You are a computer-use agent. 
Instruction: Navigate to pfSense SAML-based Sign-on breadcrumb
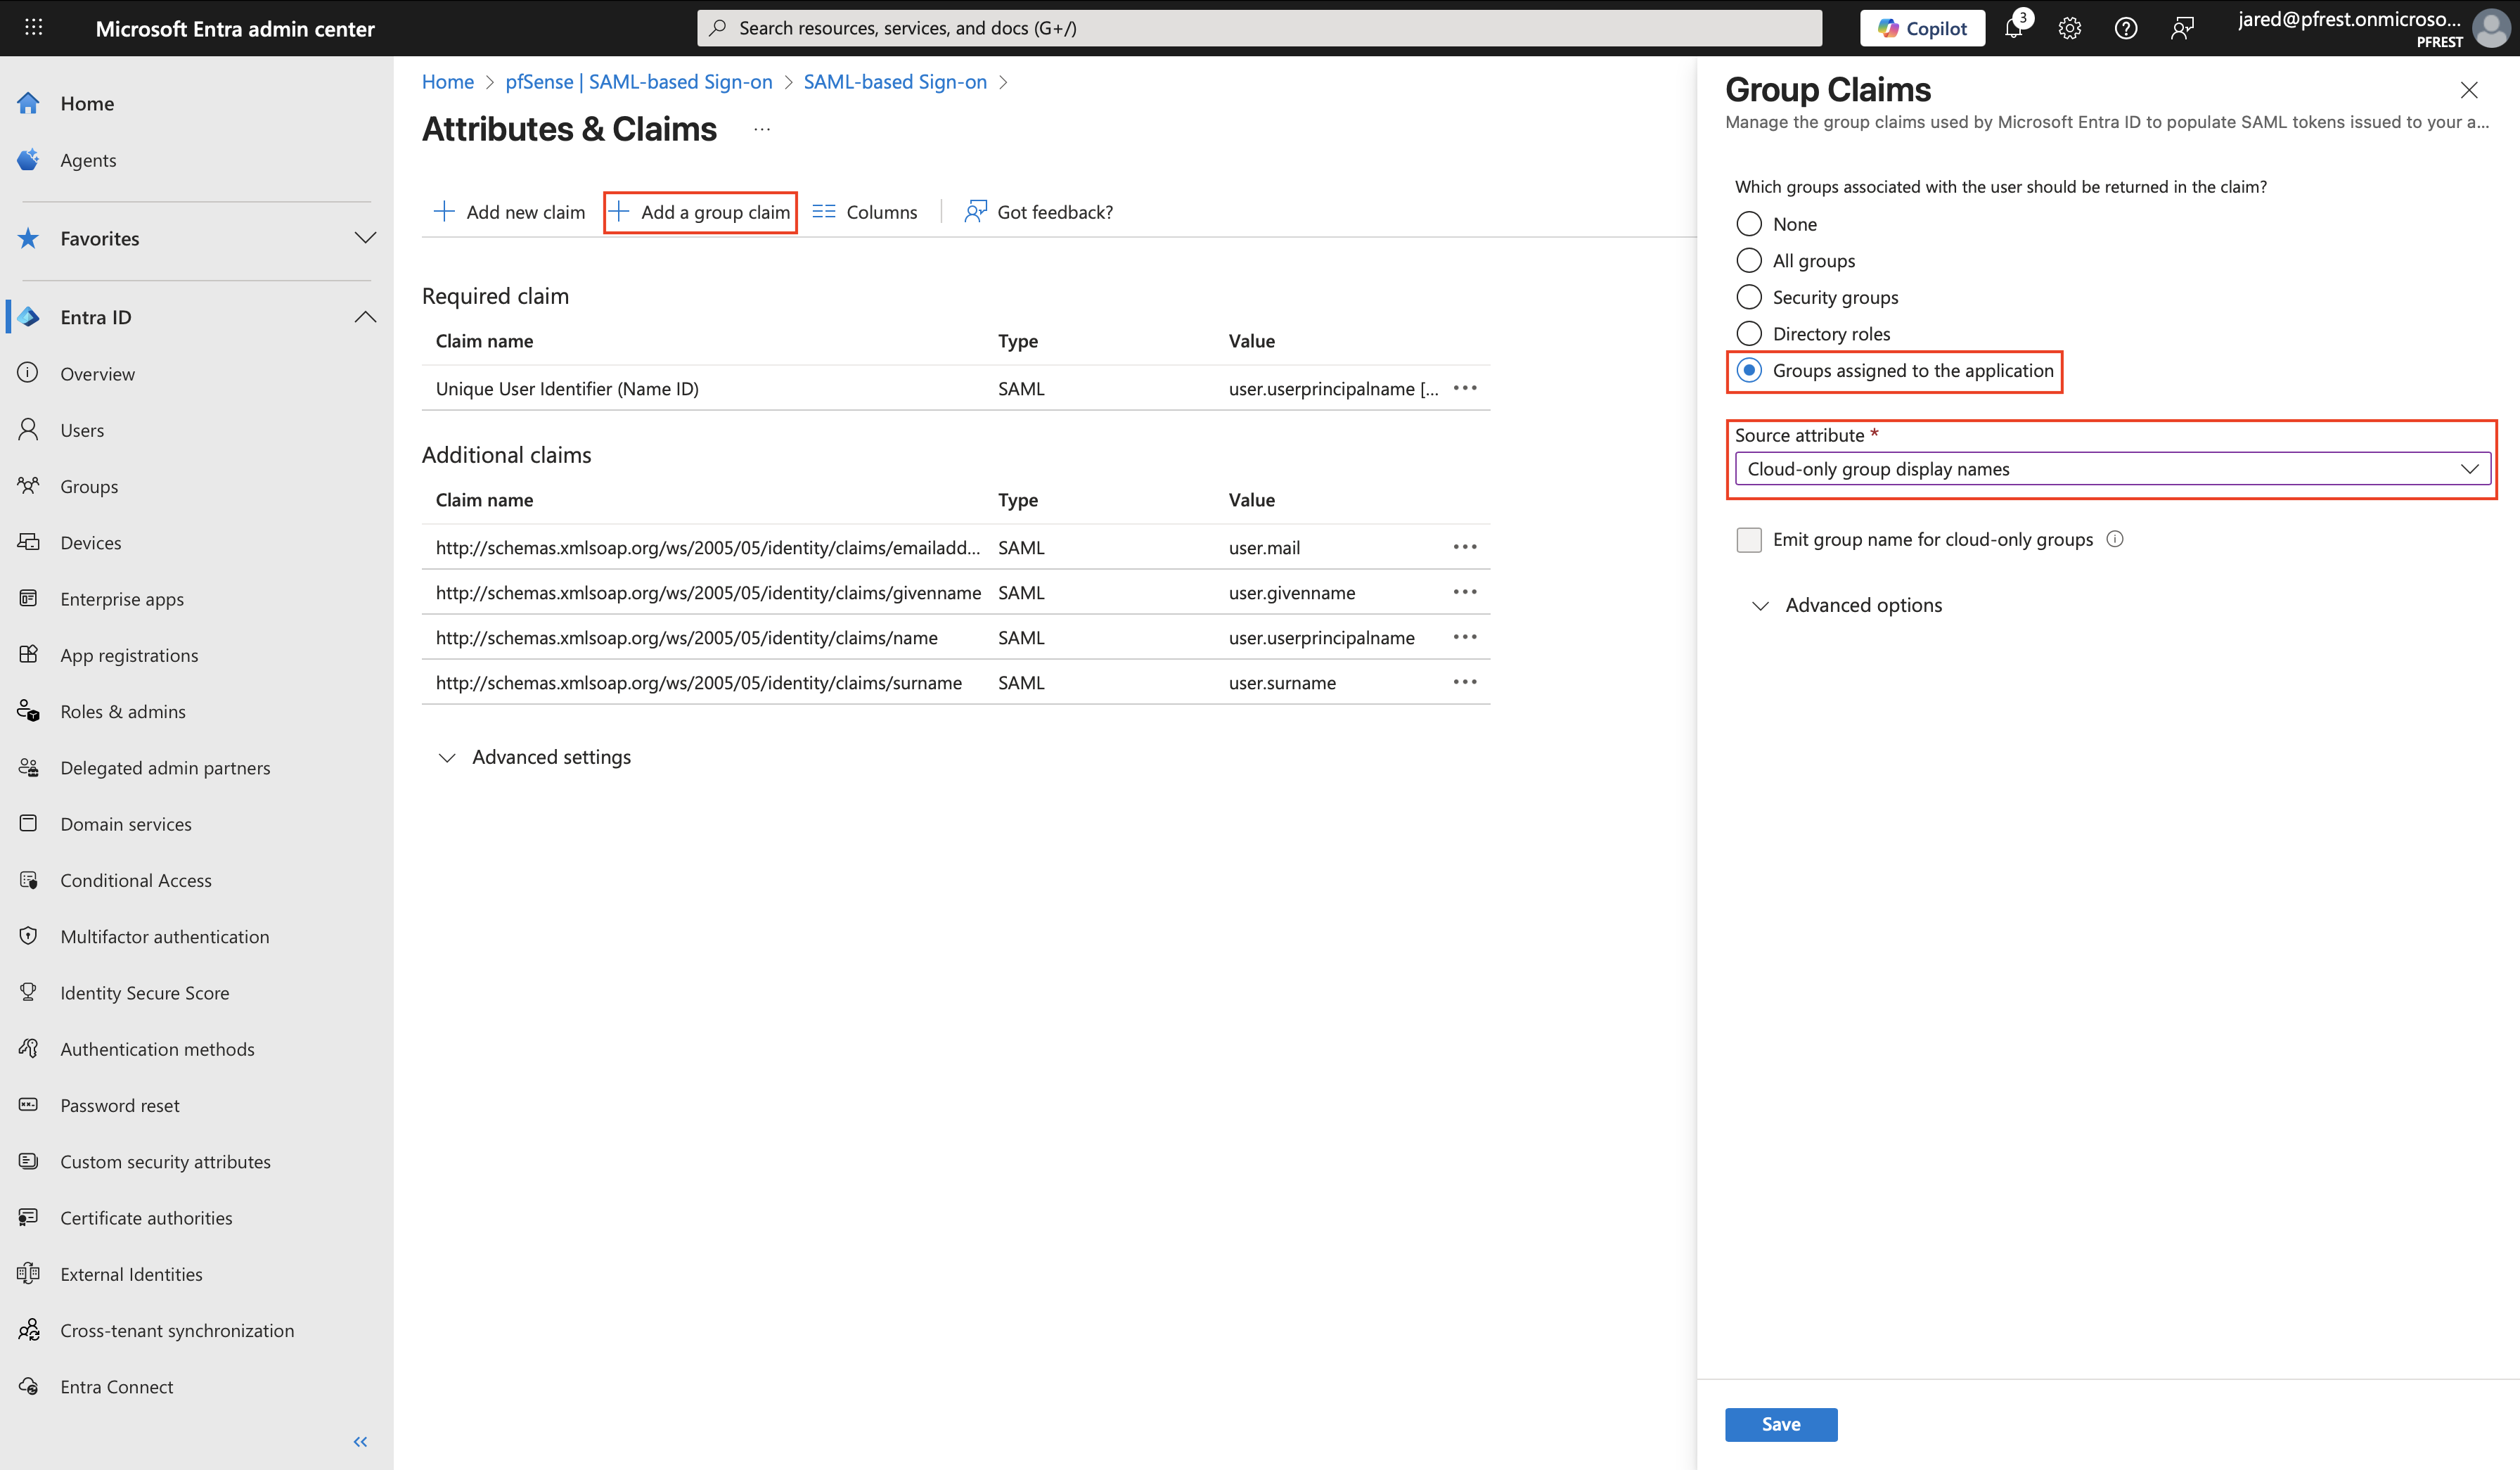638,81
